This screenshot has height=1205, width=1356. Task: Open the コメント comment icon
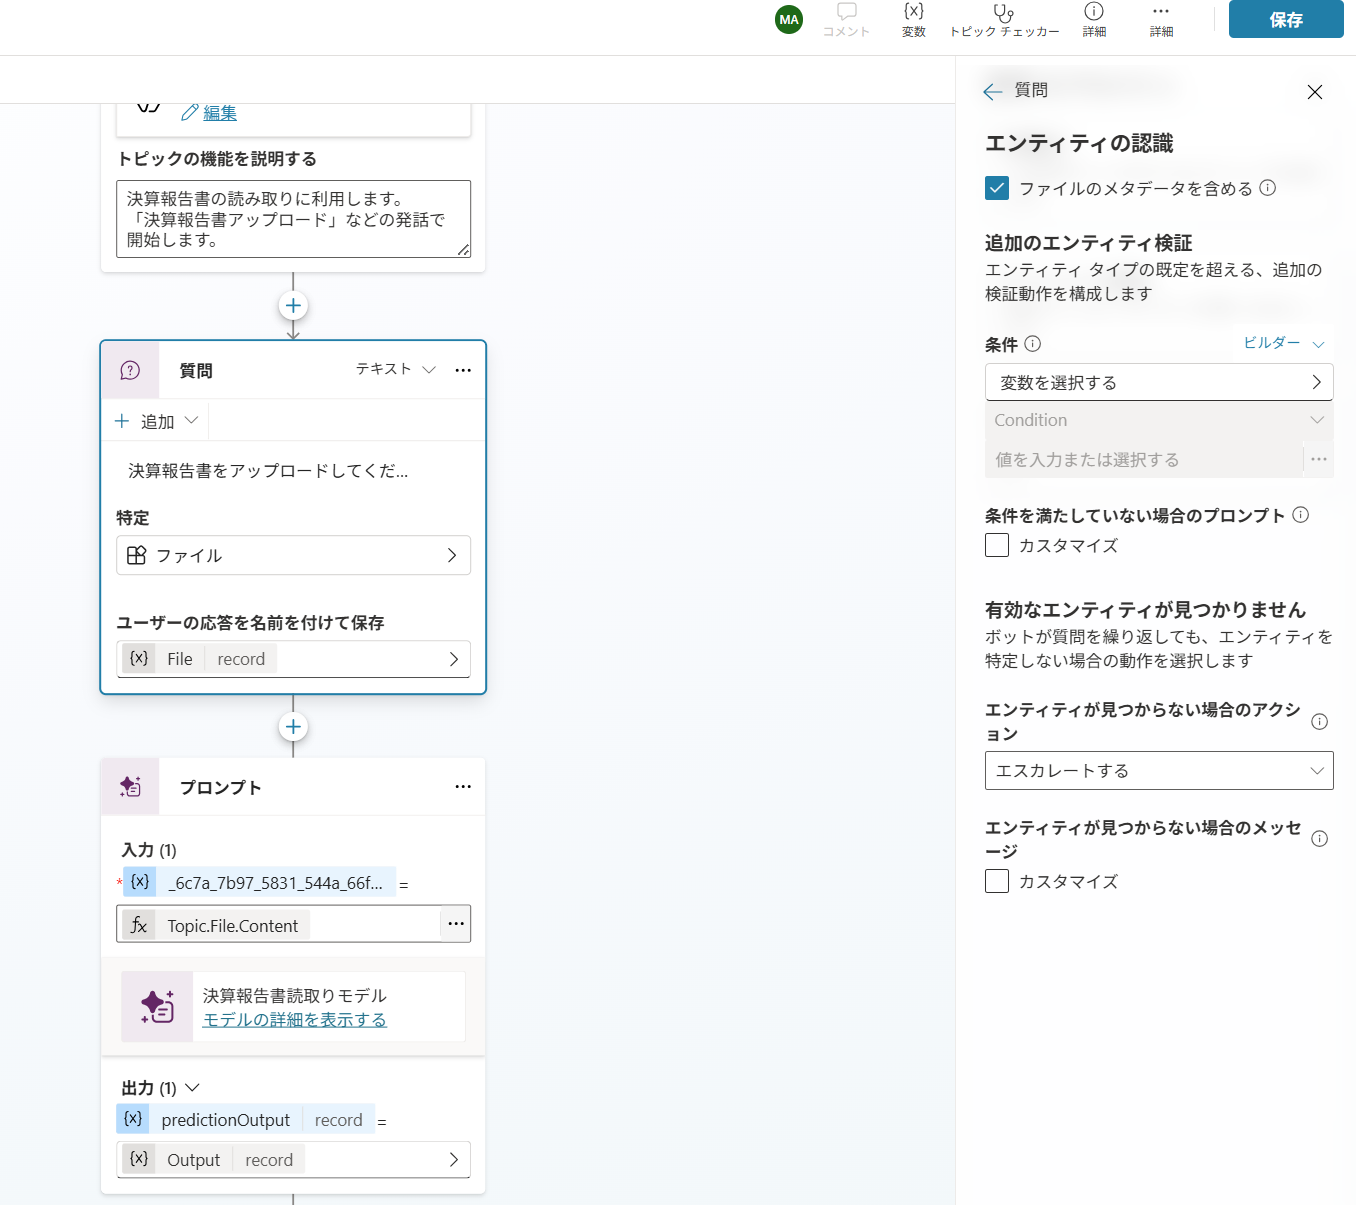coord(846,19)
